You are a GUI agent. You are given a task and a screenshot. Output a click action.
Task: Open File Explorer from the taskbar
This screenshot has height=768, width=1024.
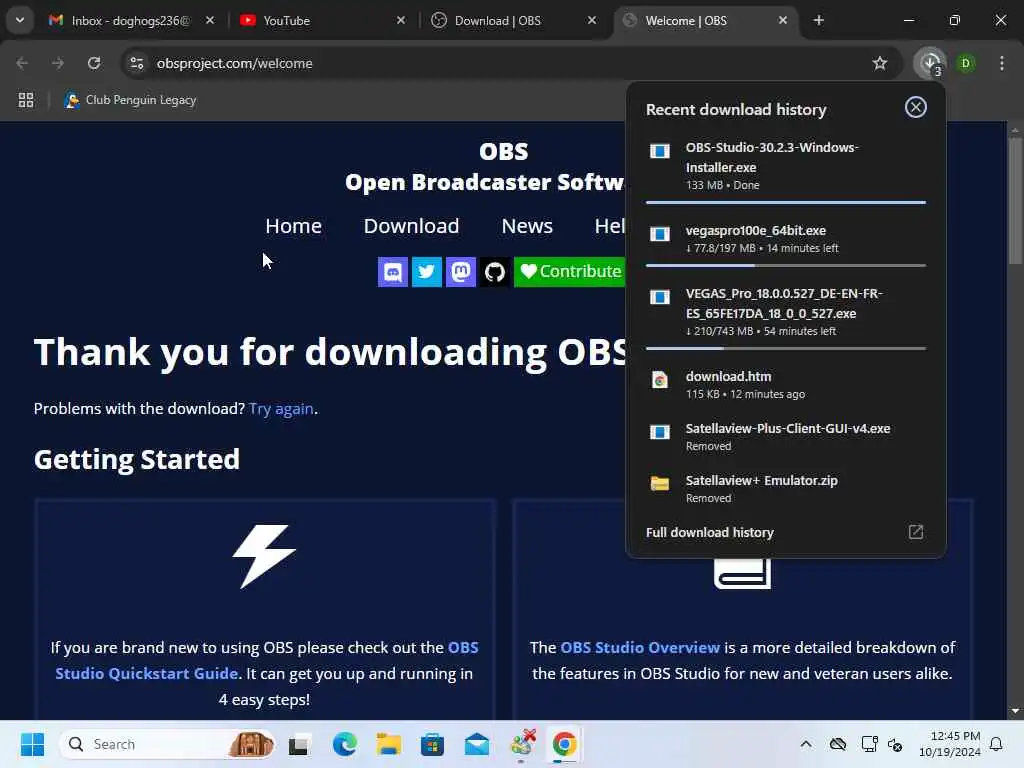[389, 744]
